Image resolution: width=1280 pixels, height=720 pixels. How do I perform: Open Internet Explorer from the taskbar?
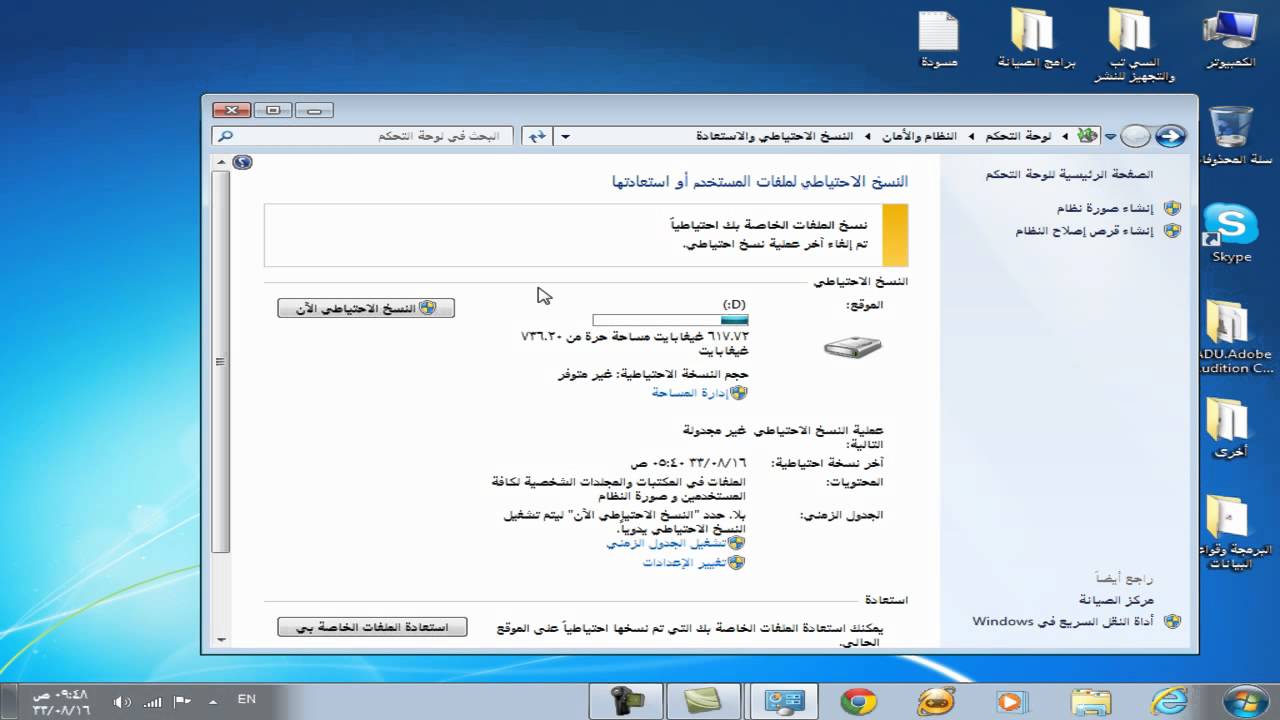(x=1169, y=701)
